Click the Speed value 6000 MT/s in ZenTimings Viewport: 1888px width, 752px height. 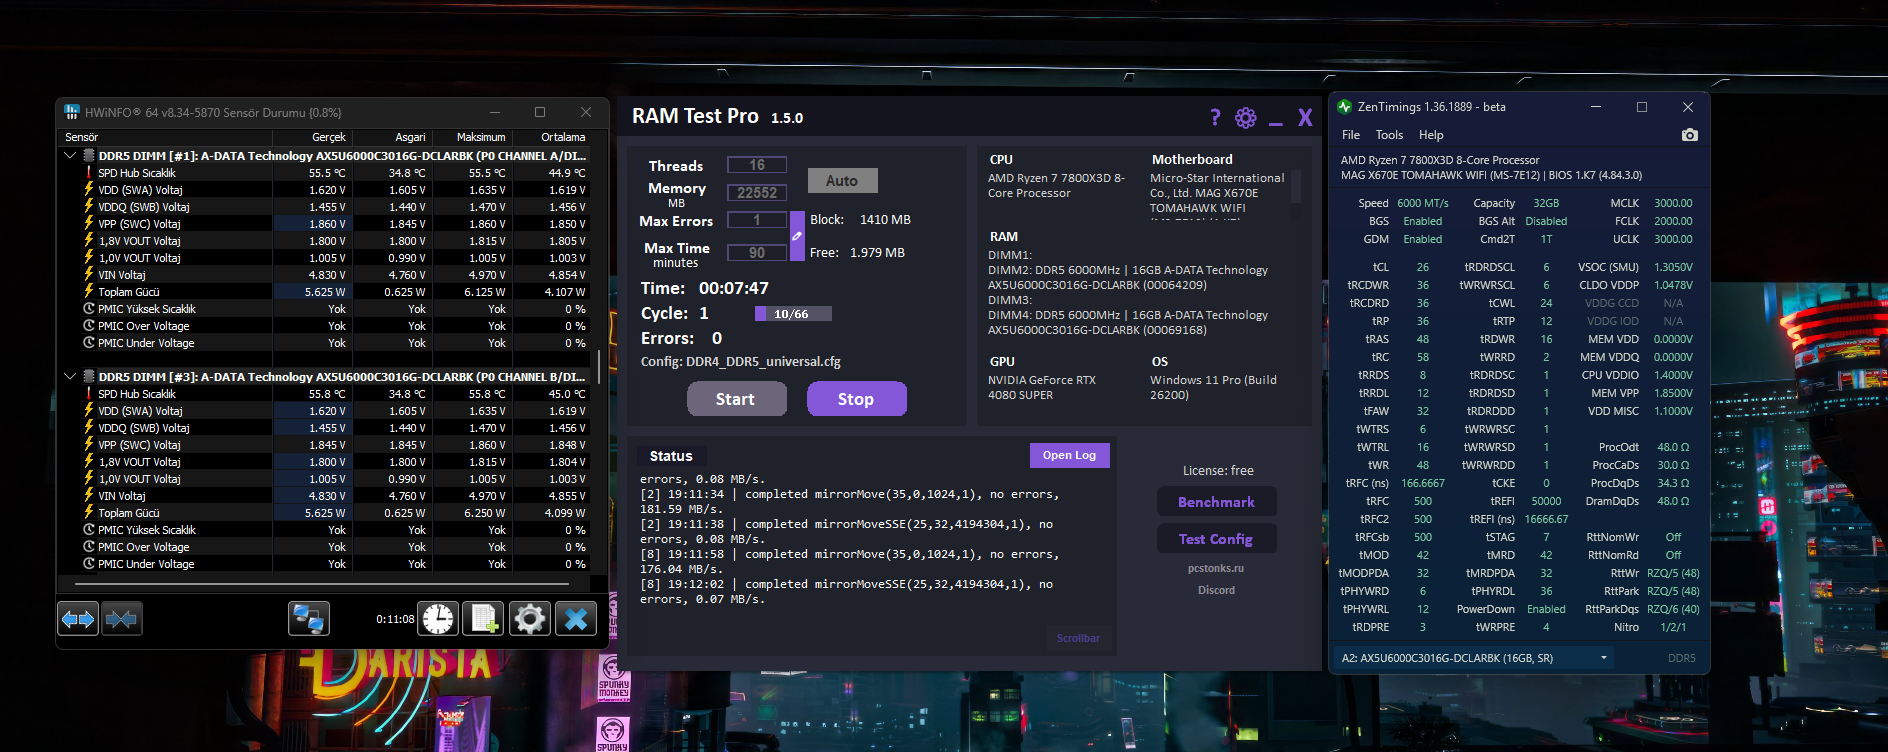pos(1422,203)
